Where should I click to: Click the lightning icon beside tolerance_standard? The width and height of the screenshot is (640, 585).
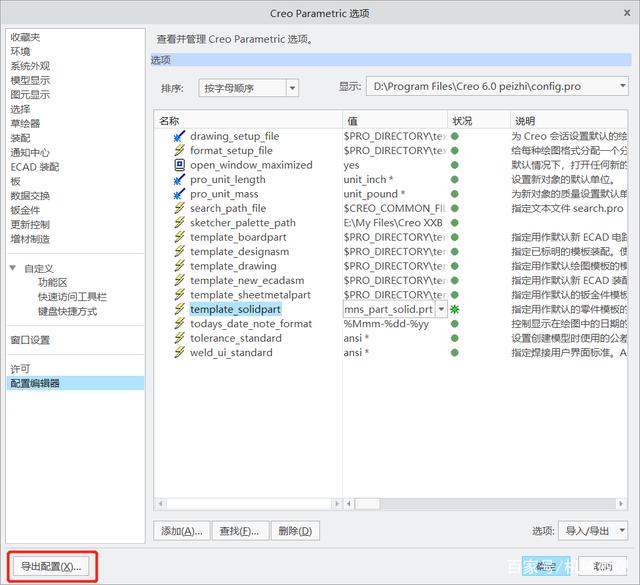click(x=179, y=338)
